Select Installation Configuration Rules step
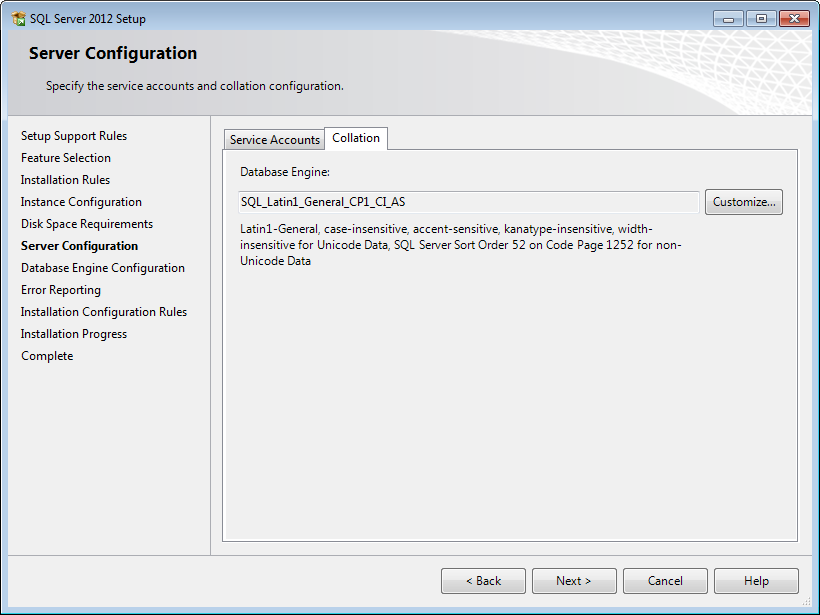This screenshot has width=820, height=615. [x=104, y=312]
